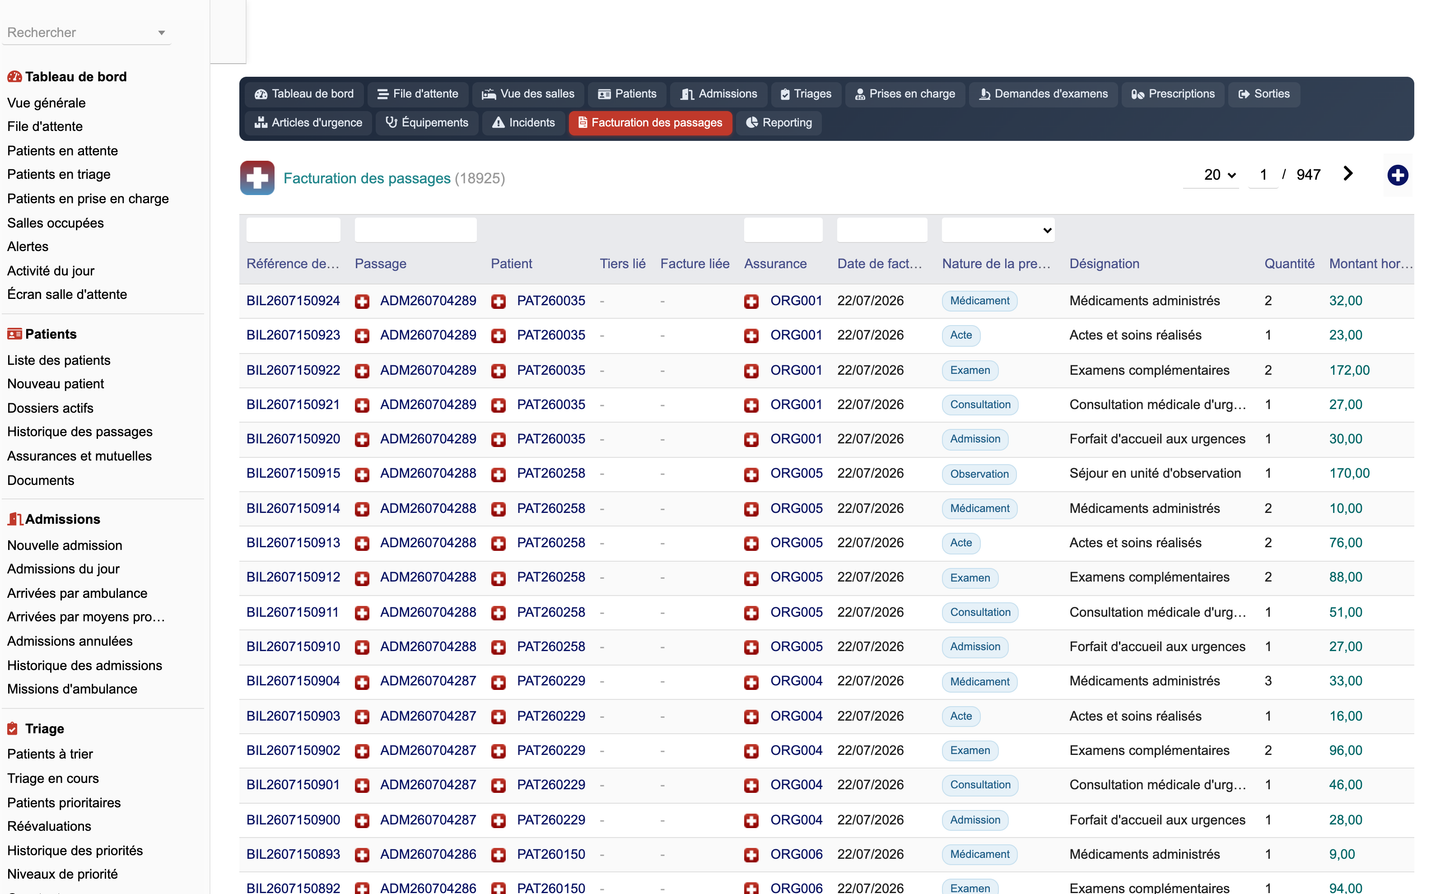Click the Médicament badge in row BIL2607150904
1445x894 pixels.
(x=980, y=682)
